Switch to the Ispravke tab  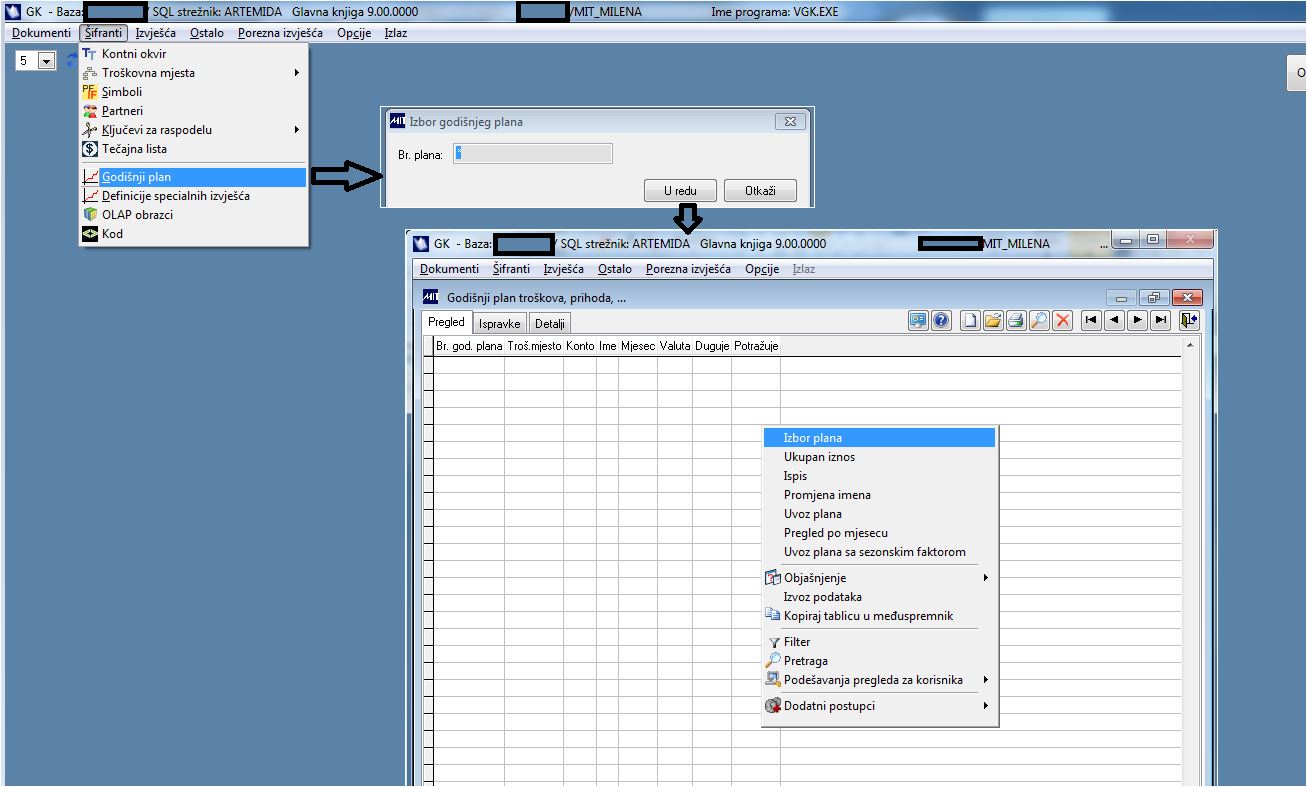(499, 324)
